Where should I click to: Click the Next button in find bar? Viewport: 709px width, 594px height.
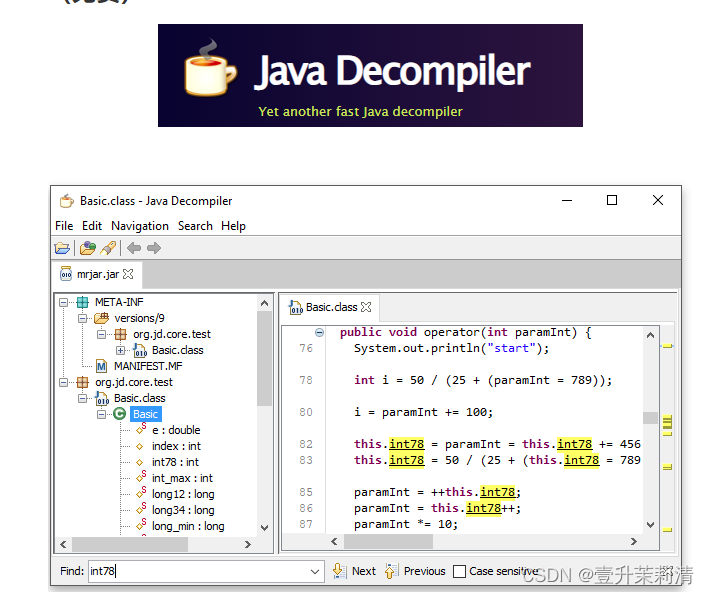point(354,571)
